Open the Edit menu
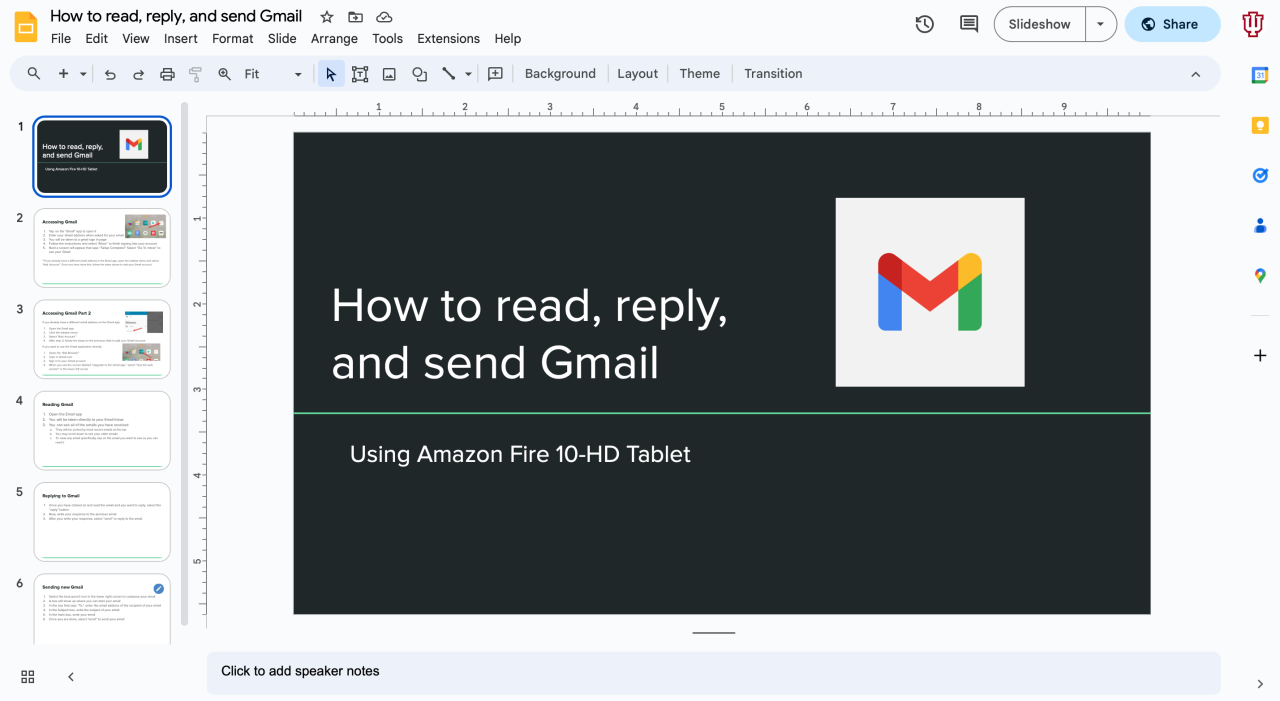 96,38
